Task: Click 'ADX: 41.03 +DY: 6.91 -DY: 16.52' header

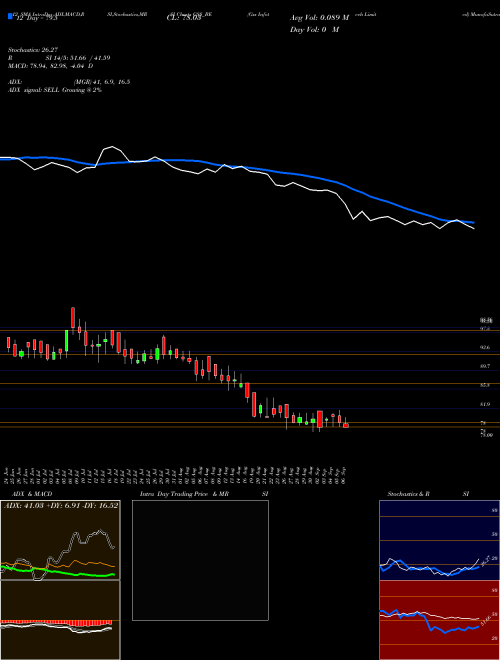Action: [61, 505]
